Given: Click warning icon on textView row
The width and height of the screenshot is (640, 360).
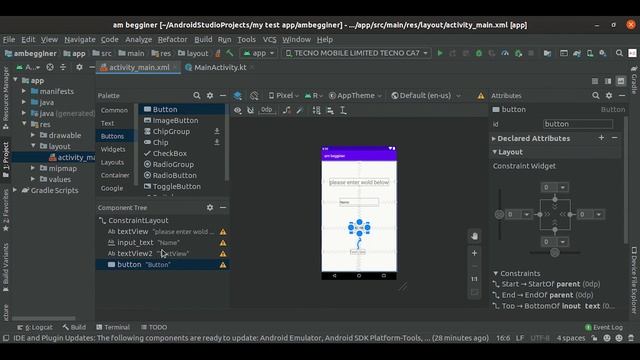Looking at the screenshot, I should point(223,231).
